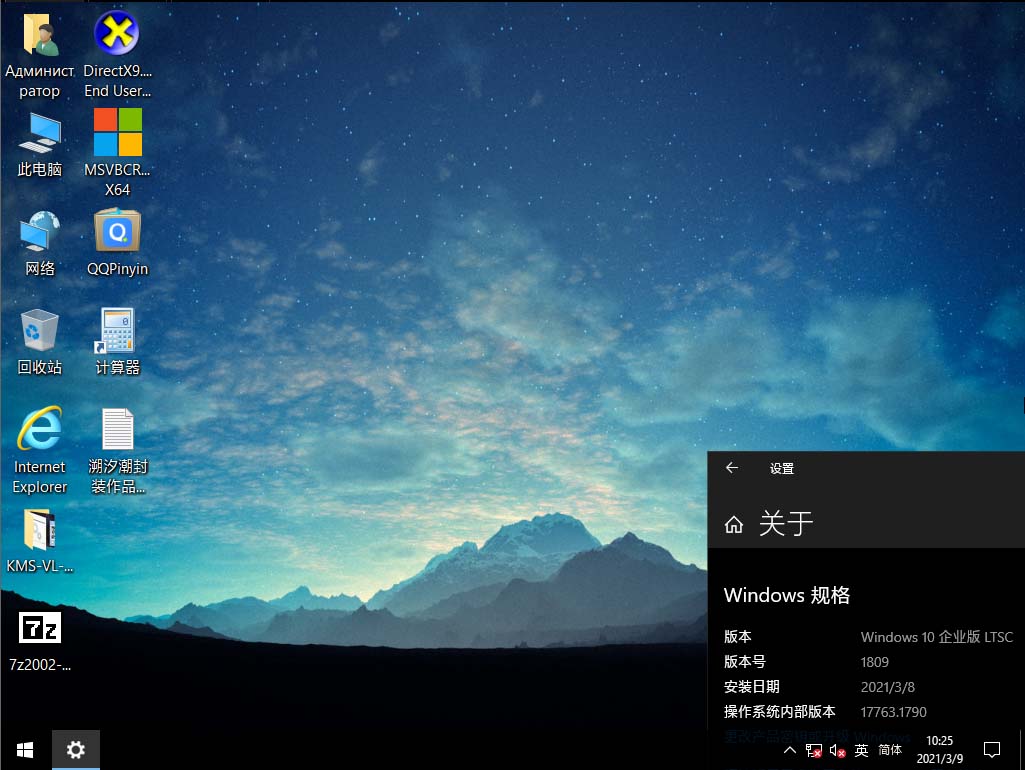Click the 网络 network desktop icon

[40, 232]
